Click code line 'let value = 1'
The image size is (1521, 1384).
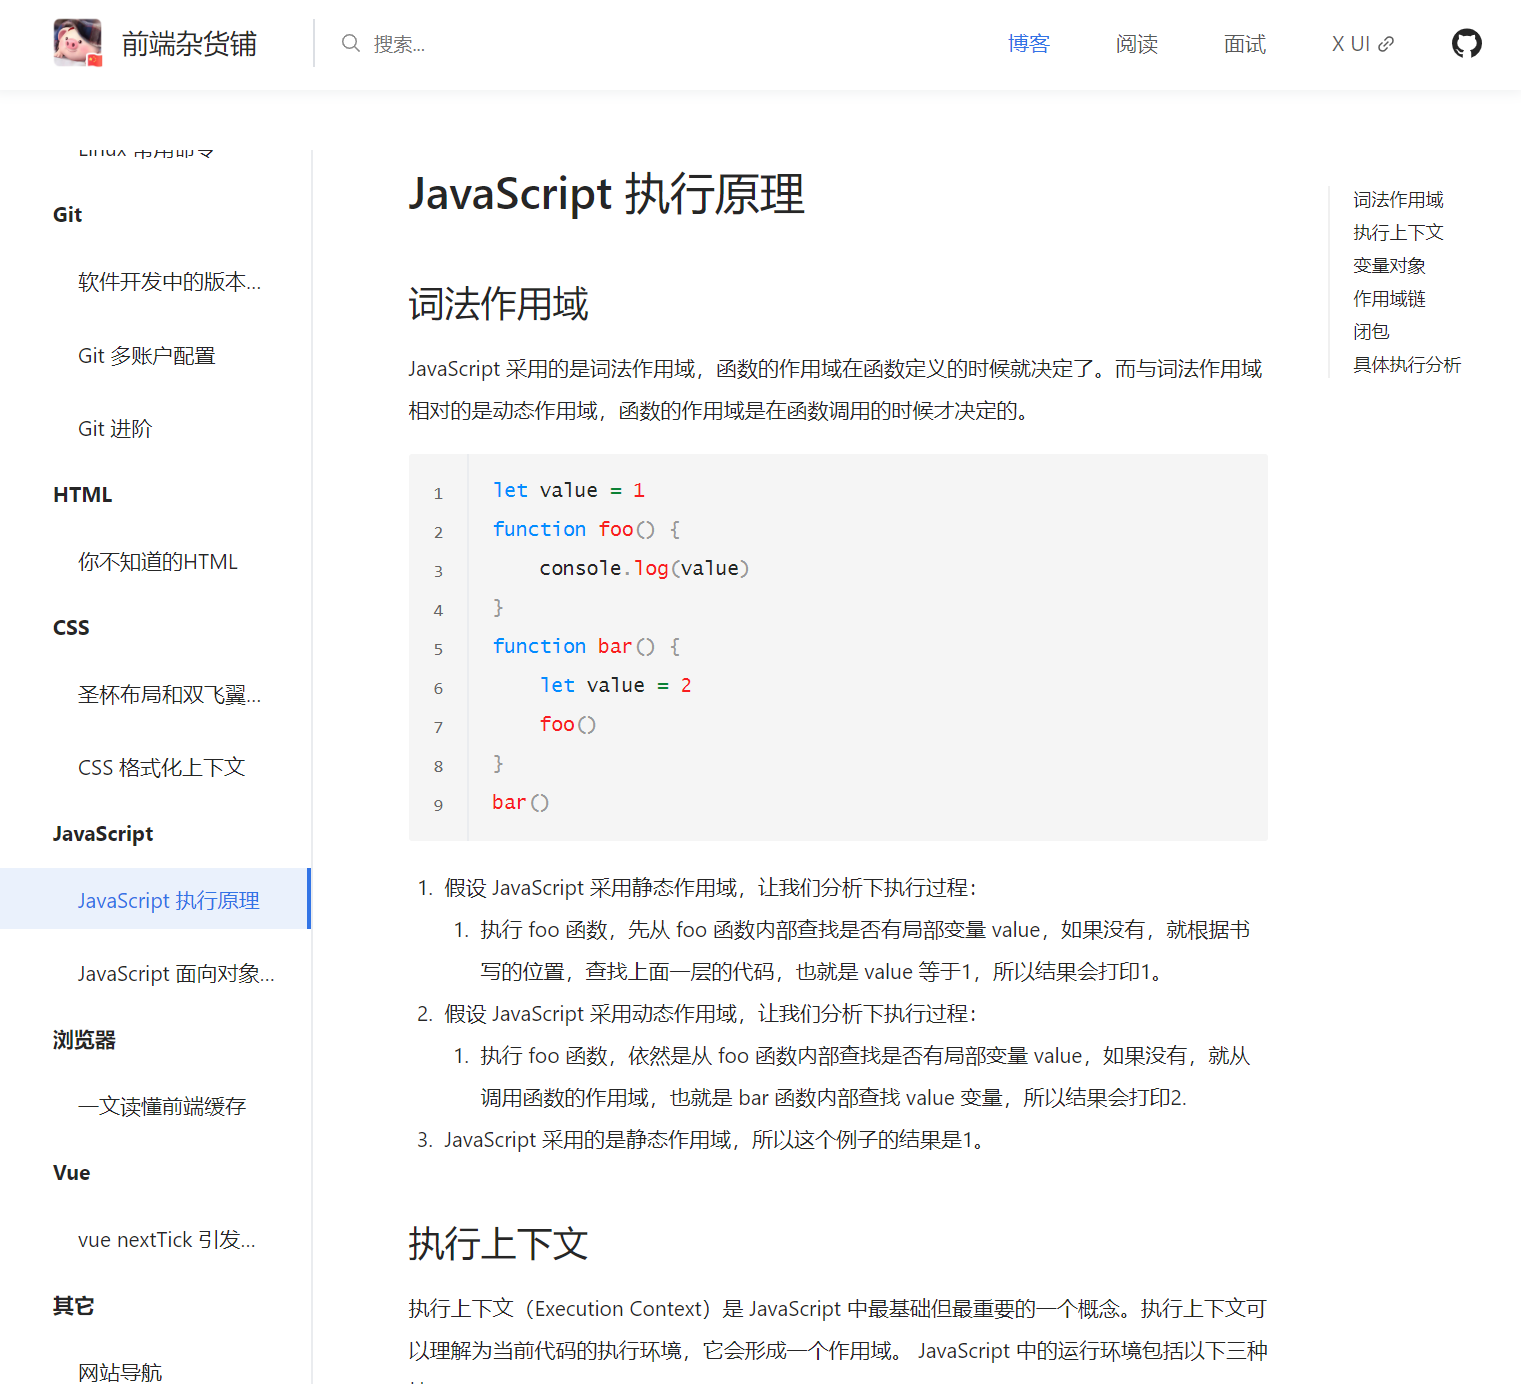(568, 490)
